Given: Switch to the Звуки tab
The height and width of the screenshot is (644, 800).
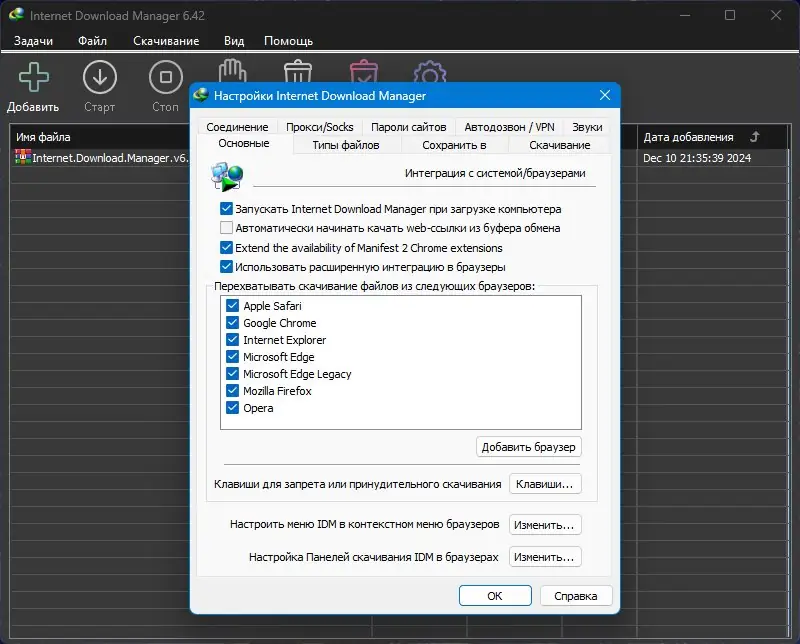Looking at the screenshot, I should click(587, 127).
